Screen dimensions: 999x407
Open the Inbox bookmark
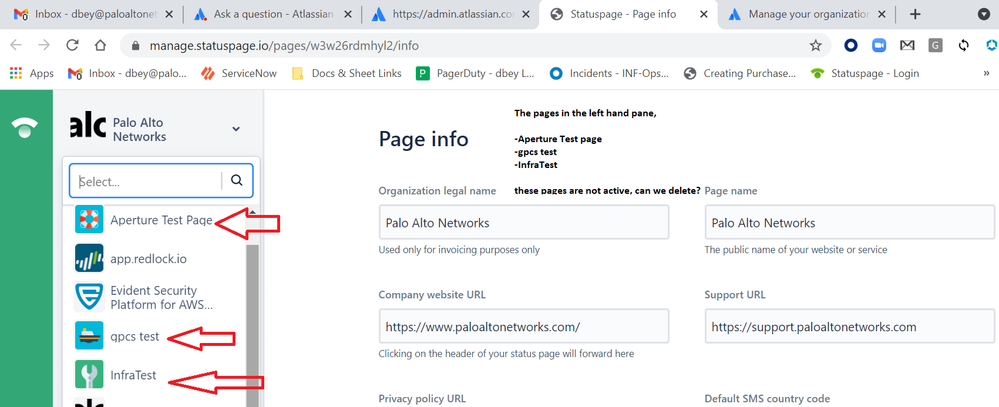127,73
